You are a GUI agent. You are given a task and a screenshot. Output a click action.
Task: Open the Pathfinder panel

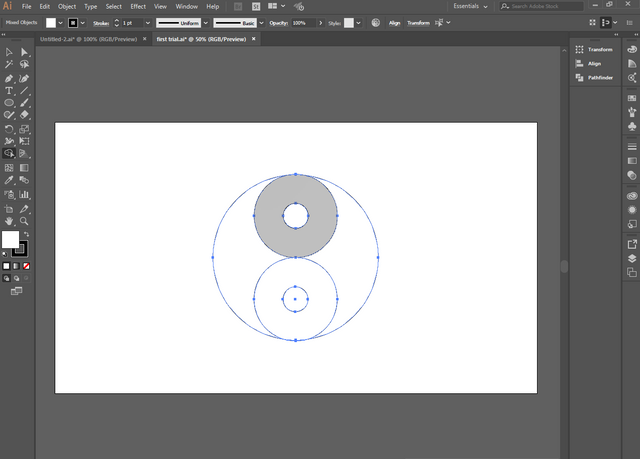(600, 77)
